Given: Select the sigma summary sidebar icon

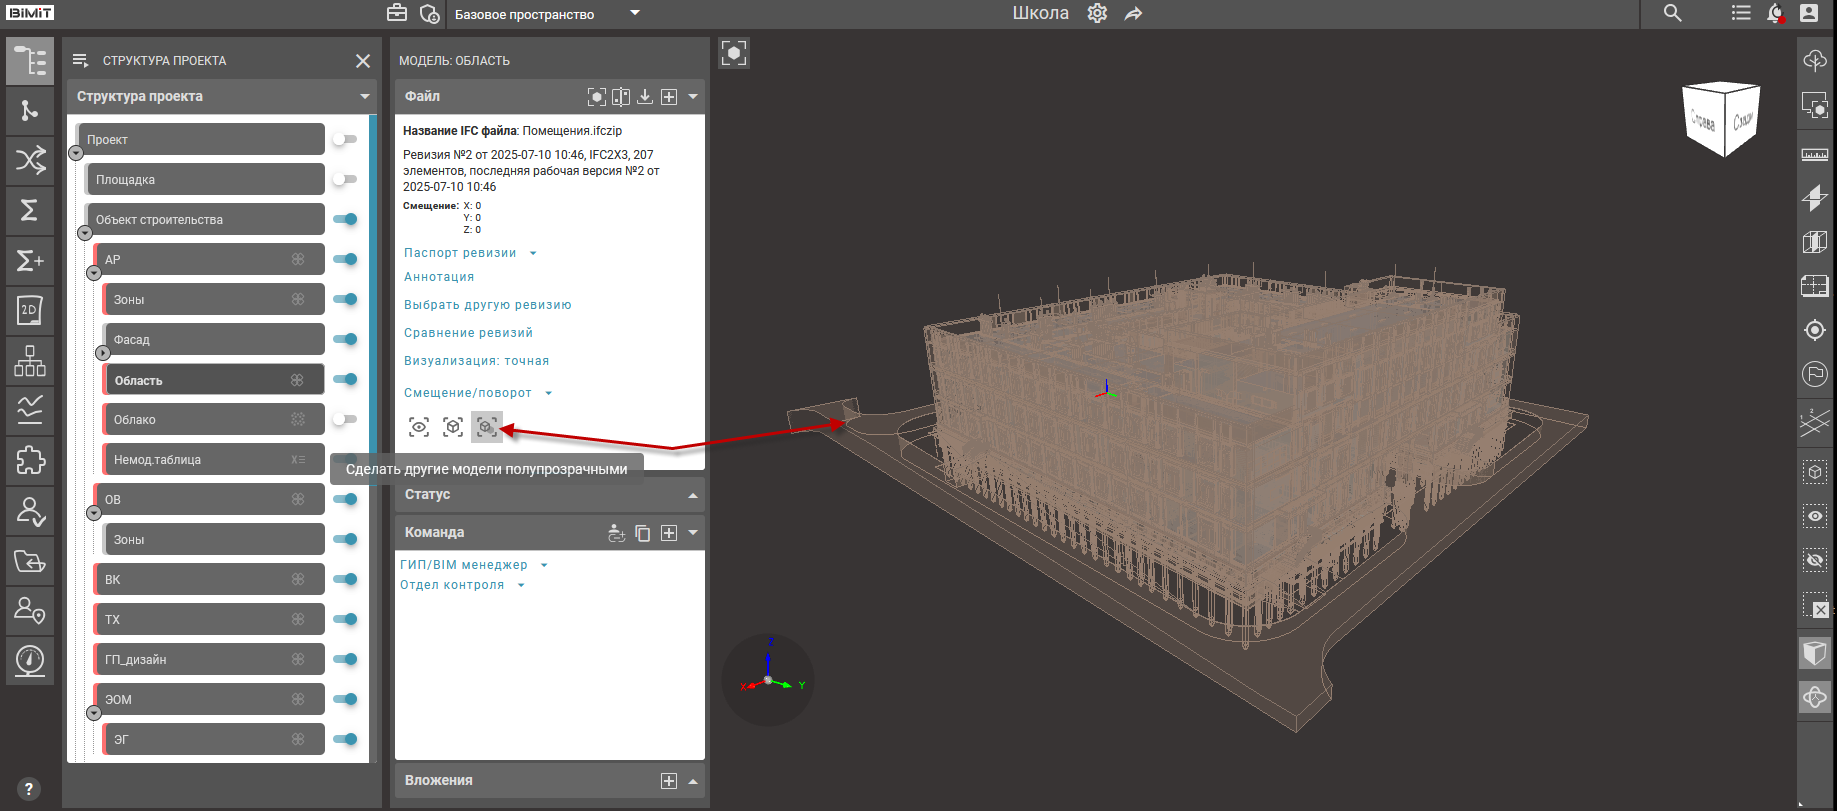Looking at the screenshot, I should (x=30, y=210).
